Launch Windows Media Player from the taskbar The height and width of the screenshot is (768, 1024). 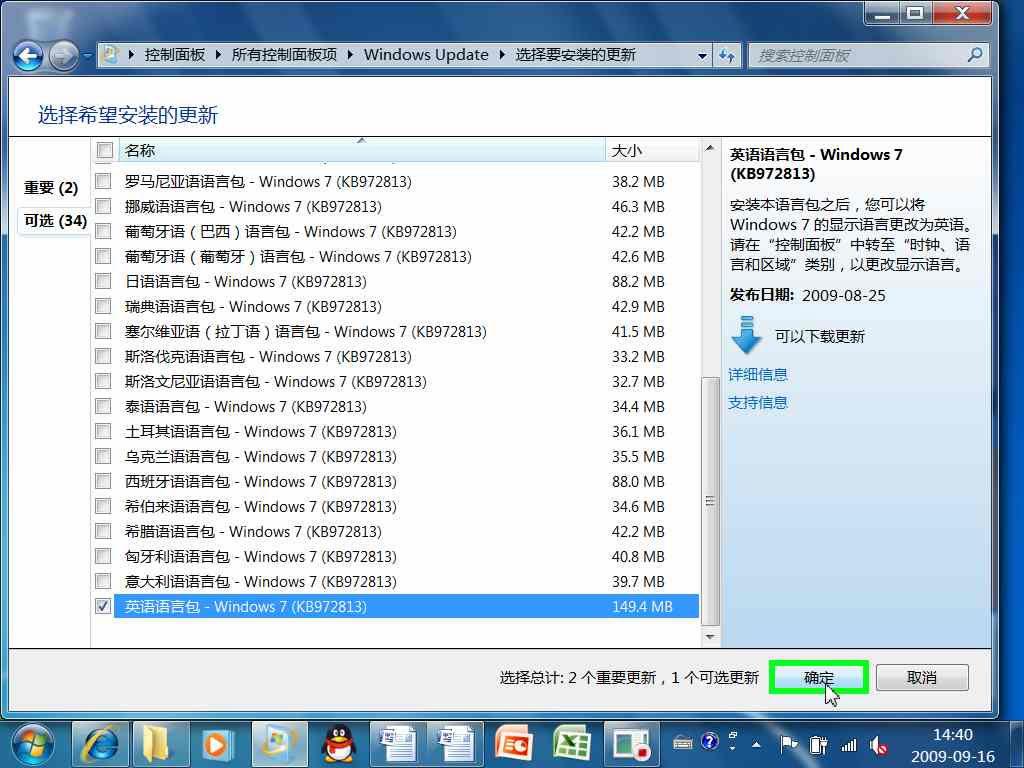pyautogui.click(x=216, y=744)
